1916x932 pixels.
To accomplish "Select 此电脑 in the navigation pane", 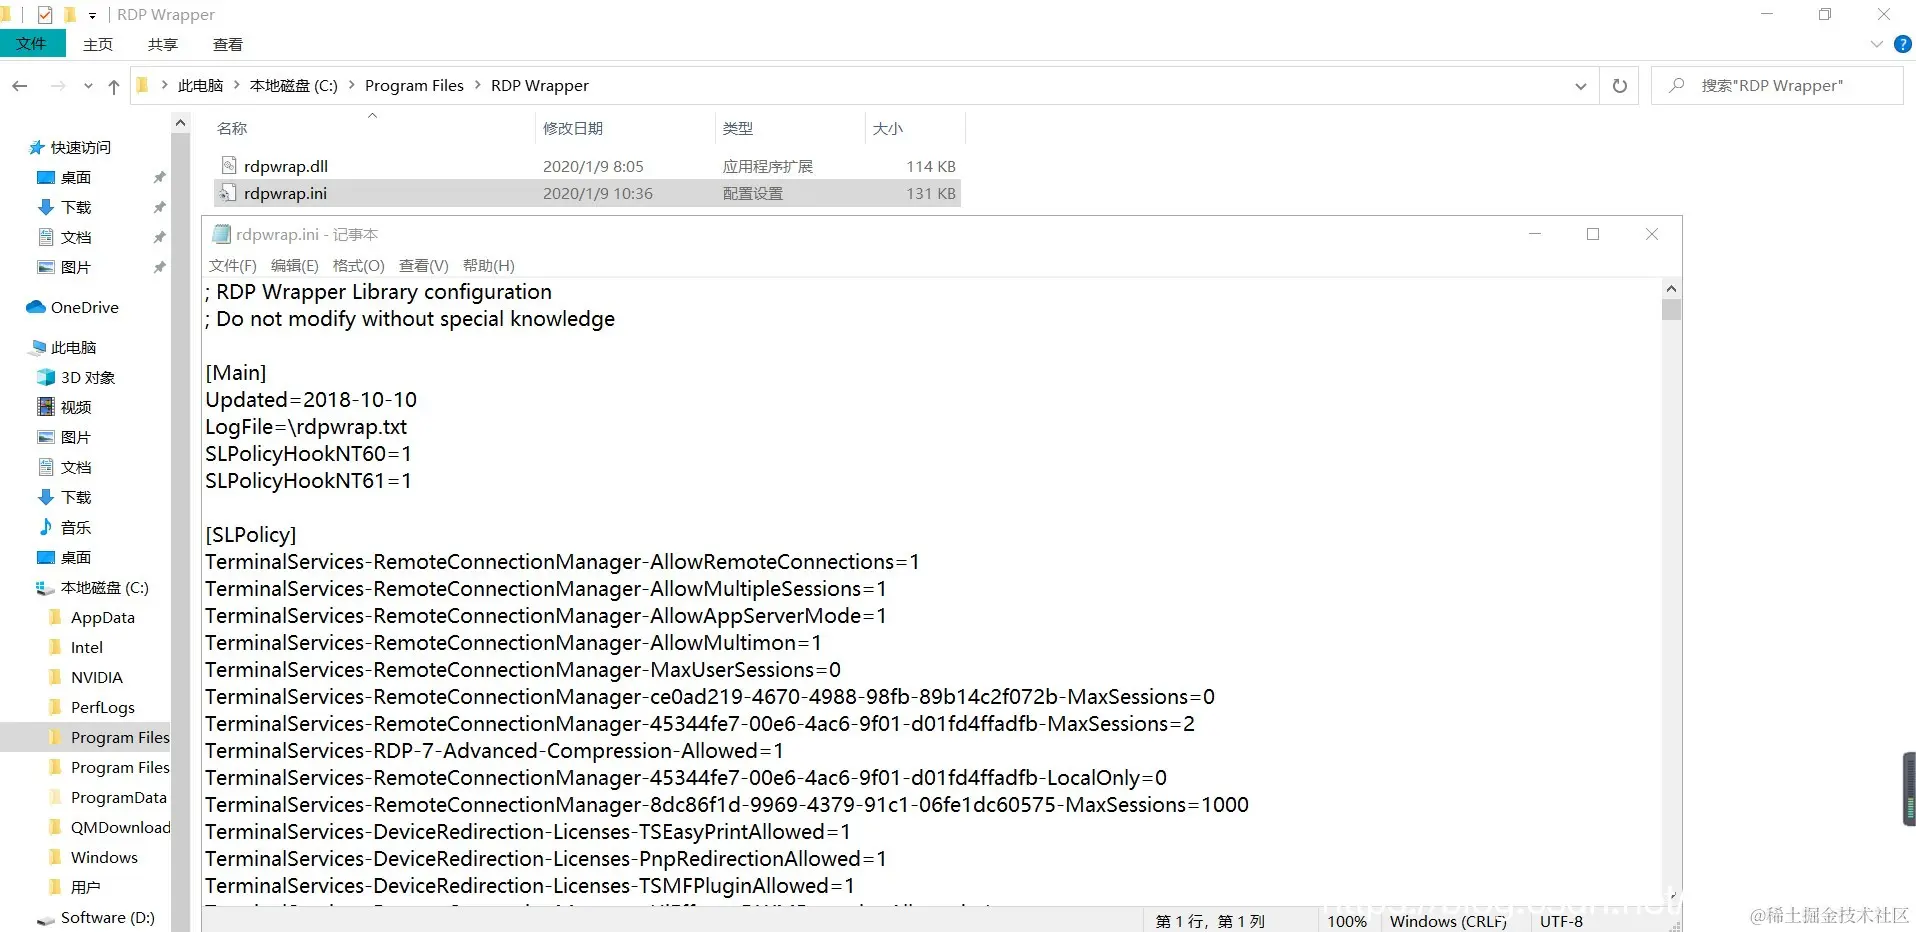I will (x=73, y=348).
